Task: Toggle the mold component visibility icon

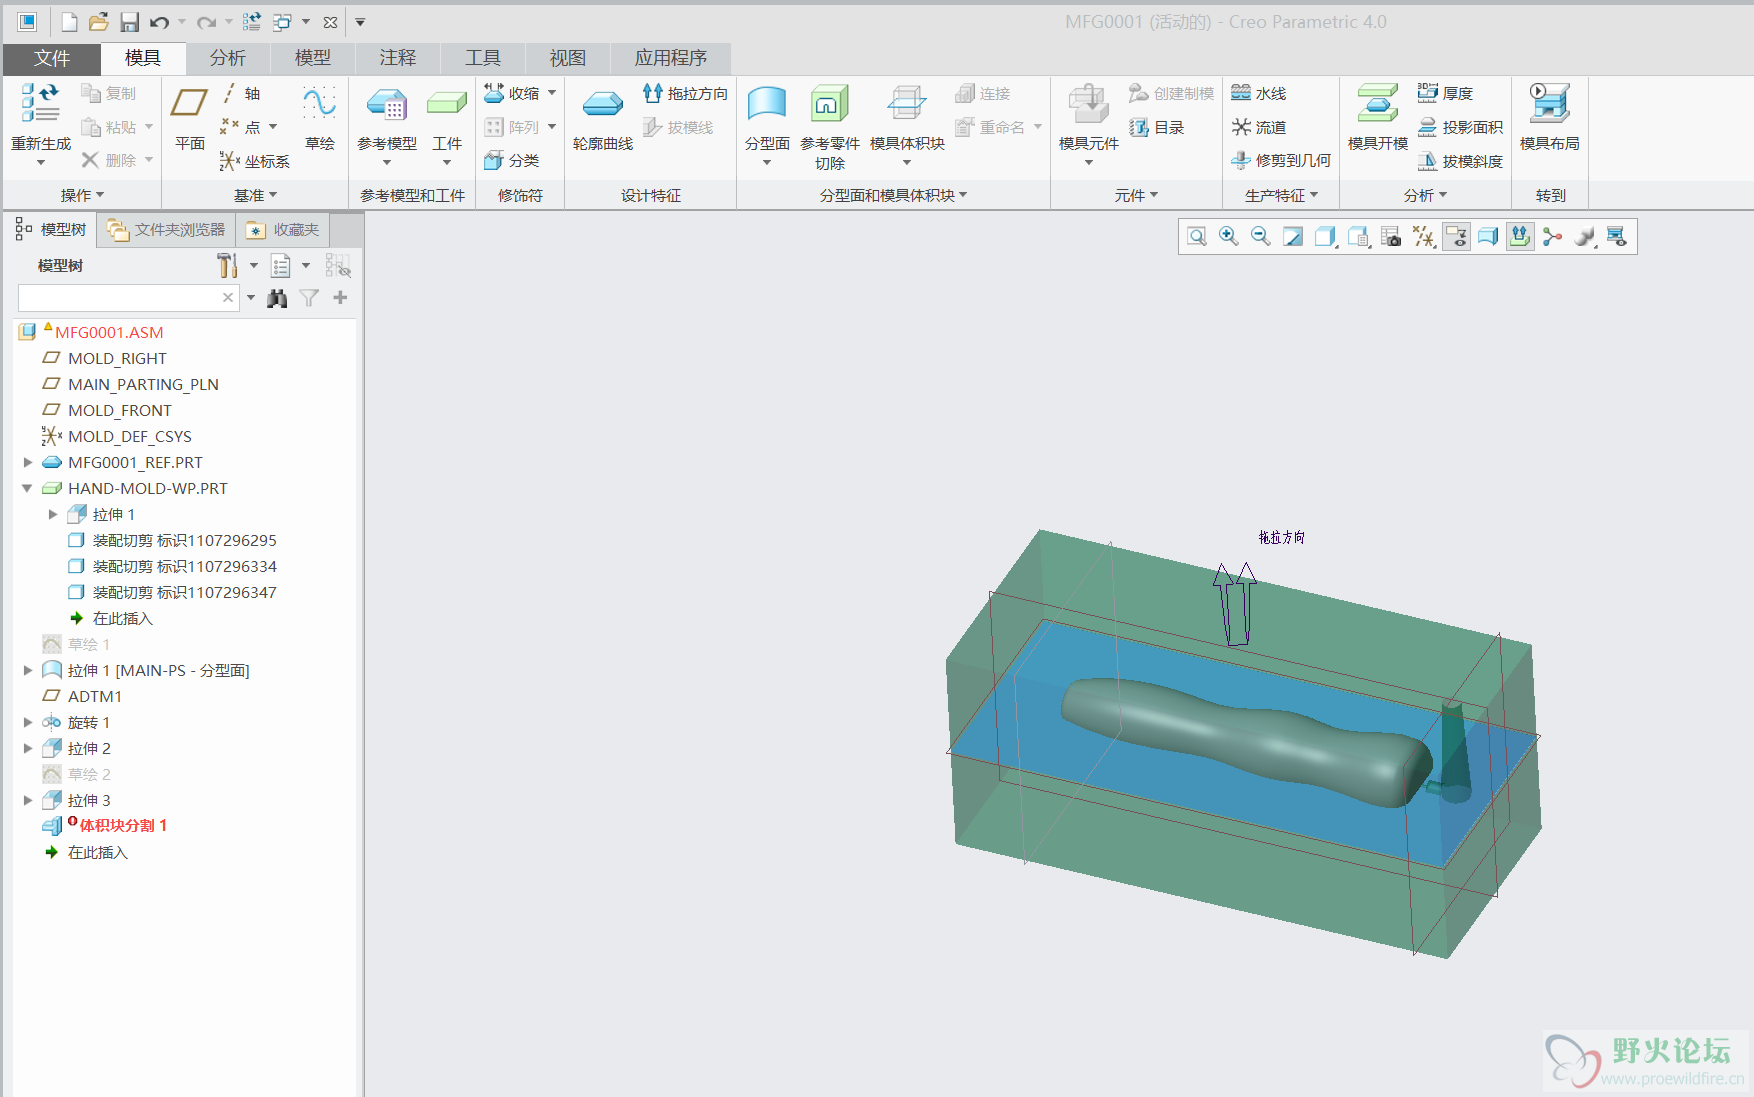Action: point(1617,237)
